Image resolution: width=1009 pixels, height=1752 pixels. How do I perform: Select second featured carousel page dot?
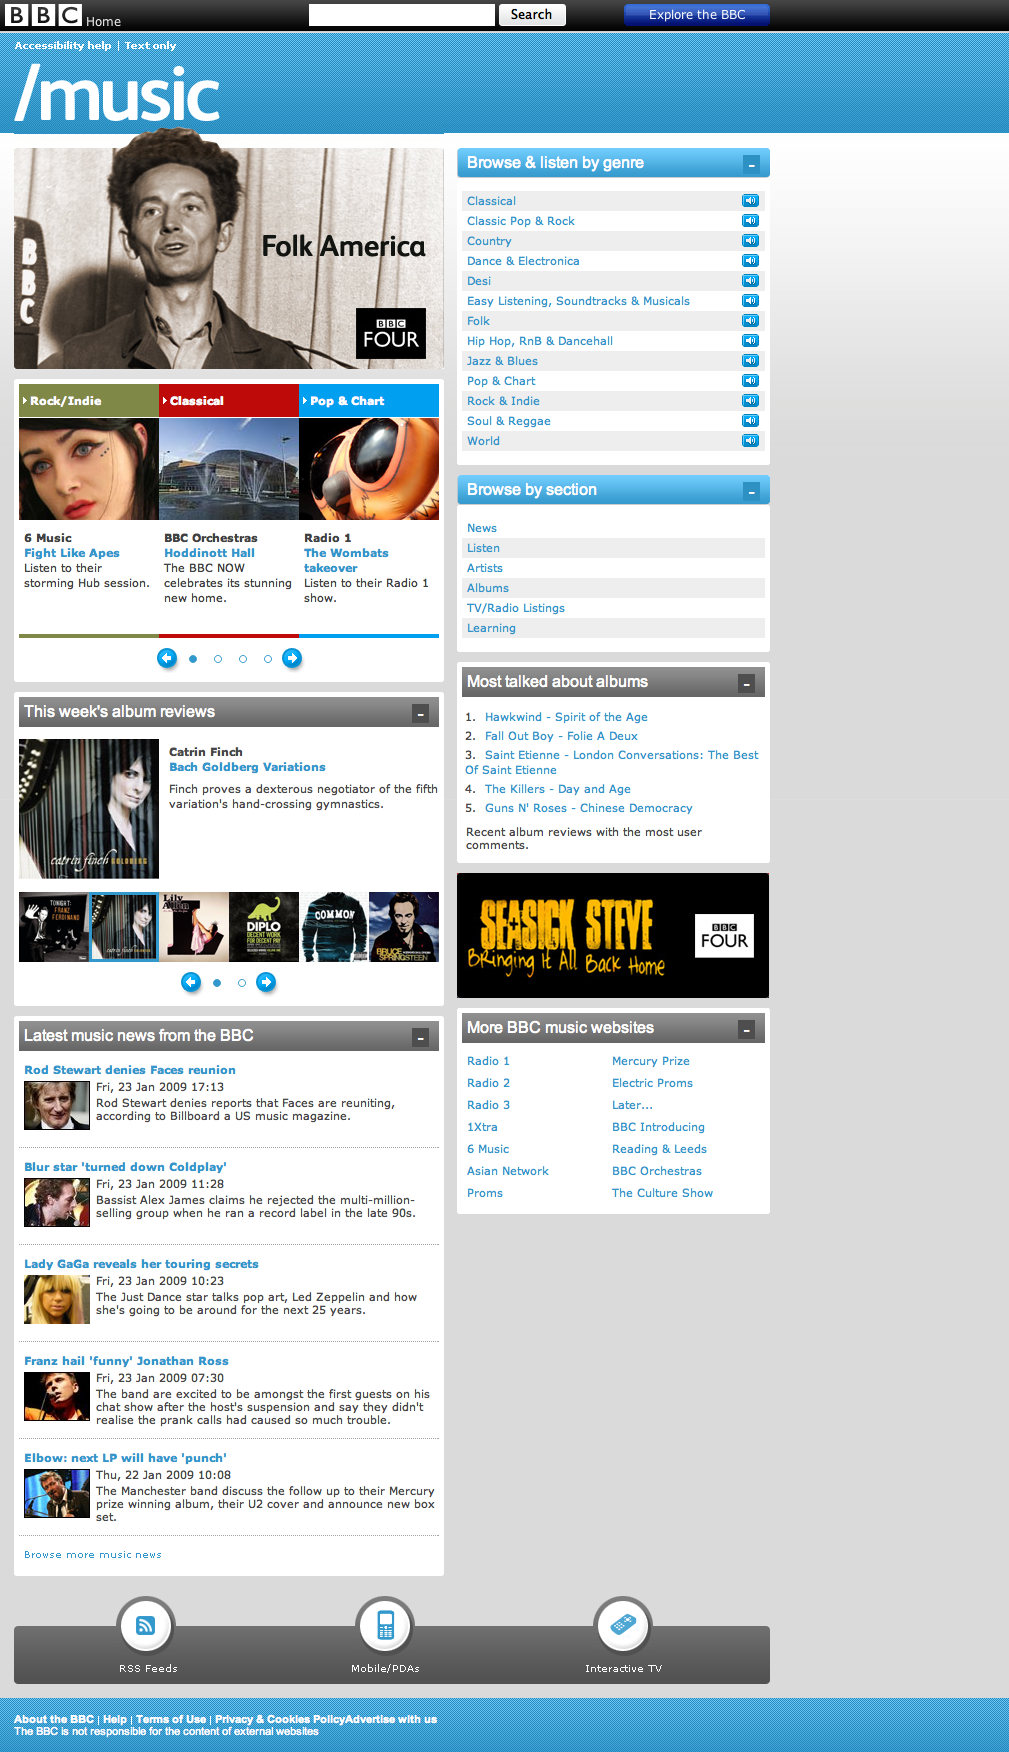pyautogui.click(x=218, y=659)
